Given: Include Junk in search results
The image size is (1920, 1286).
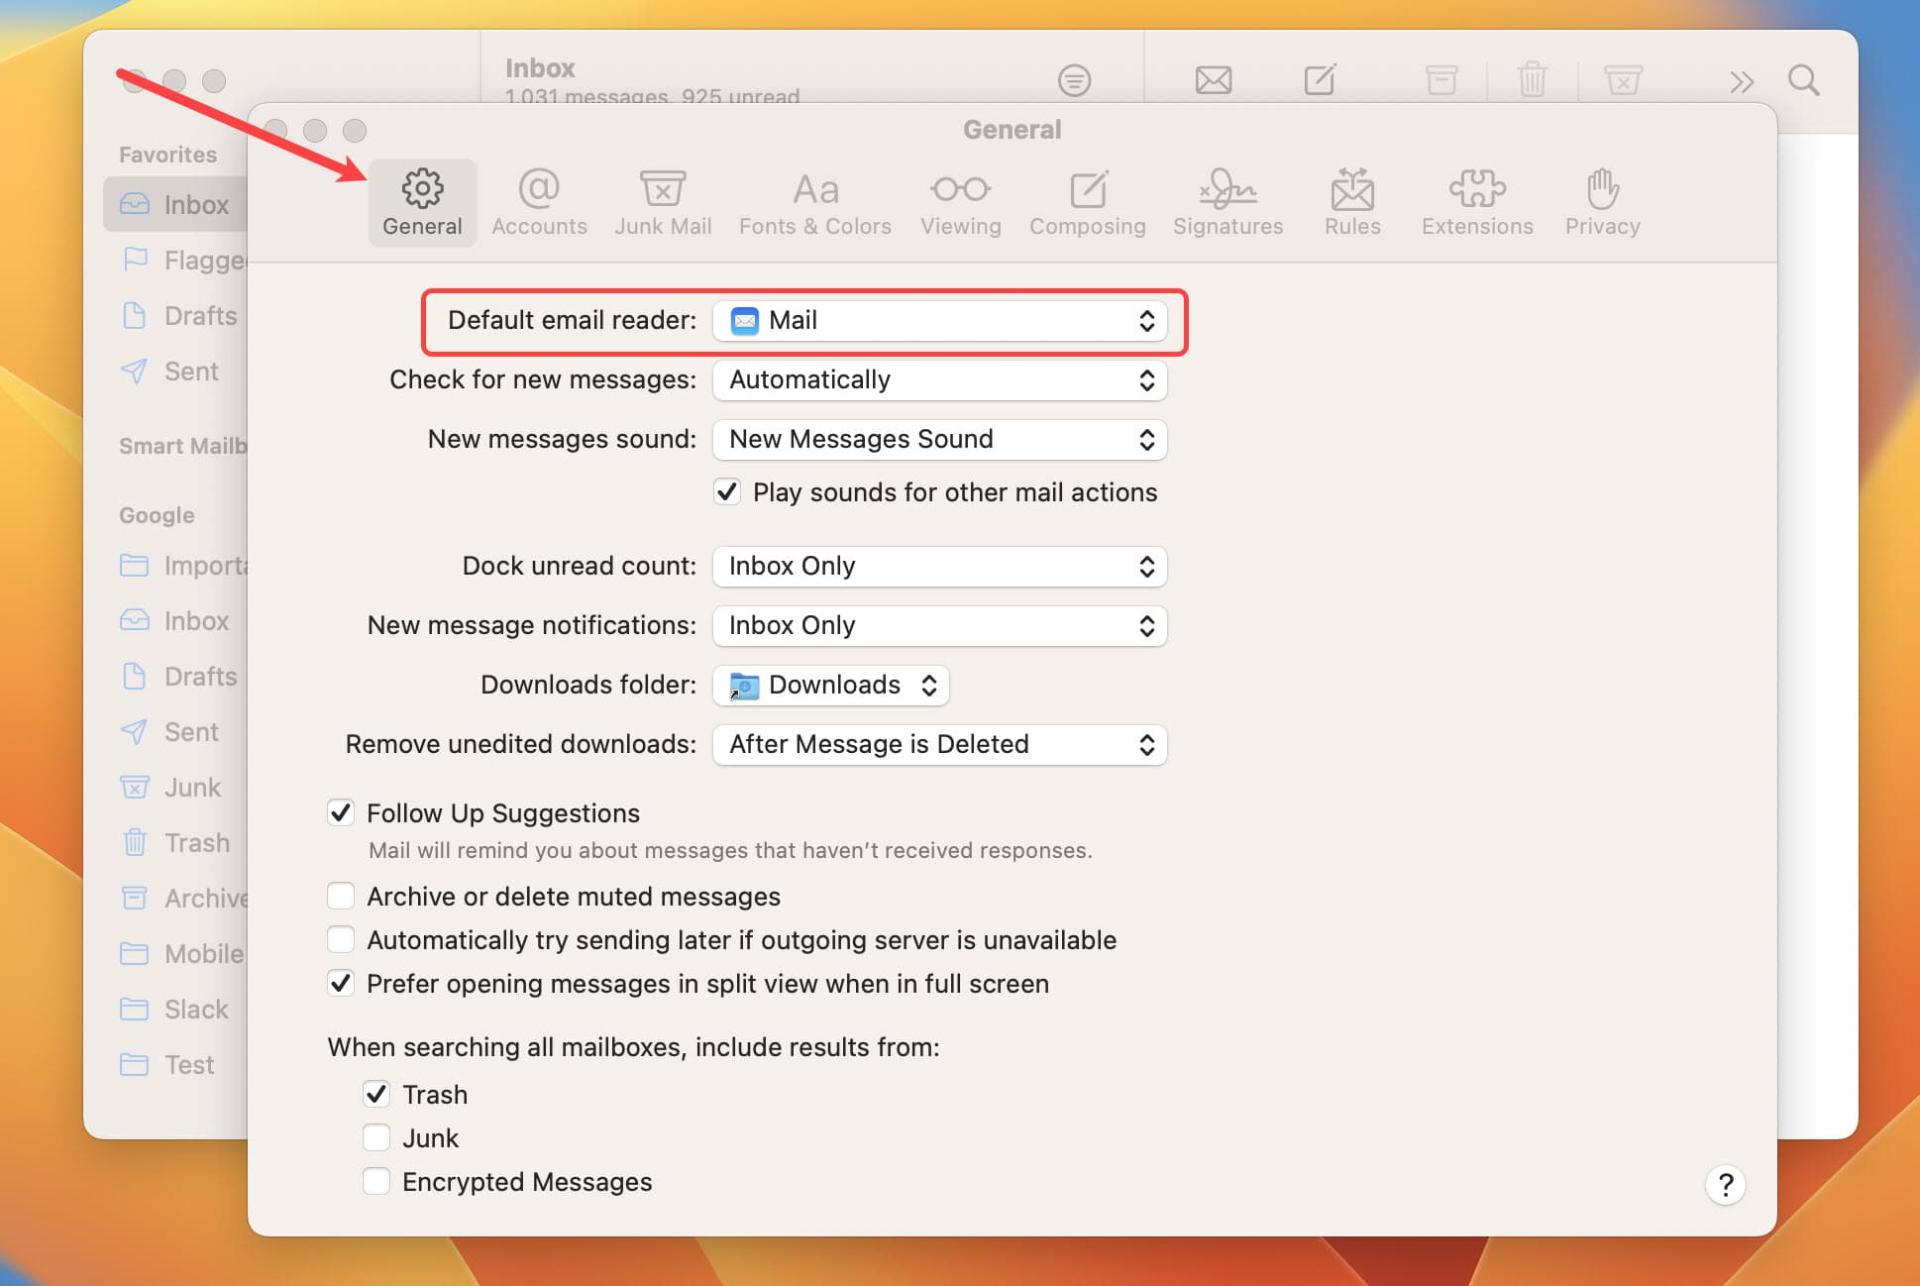Looking at the screenshot, I should point(376,1138).
